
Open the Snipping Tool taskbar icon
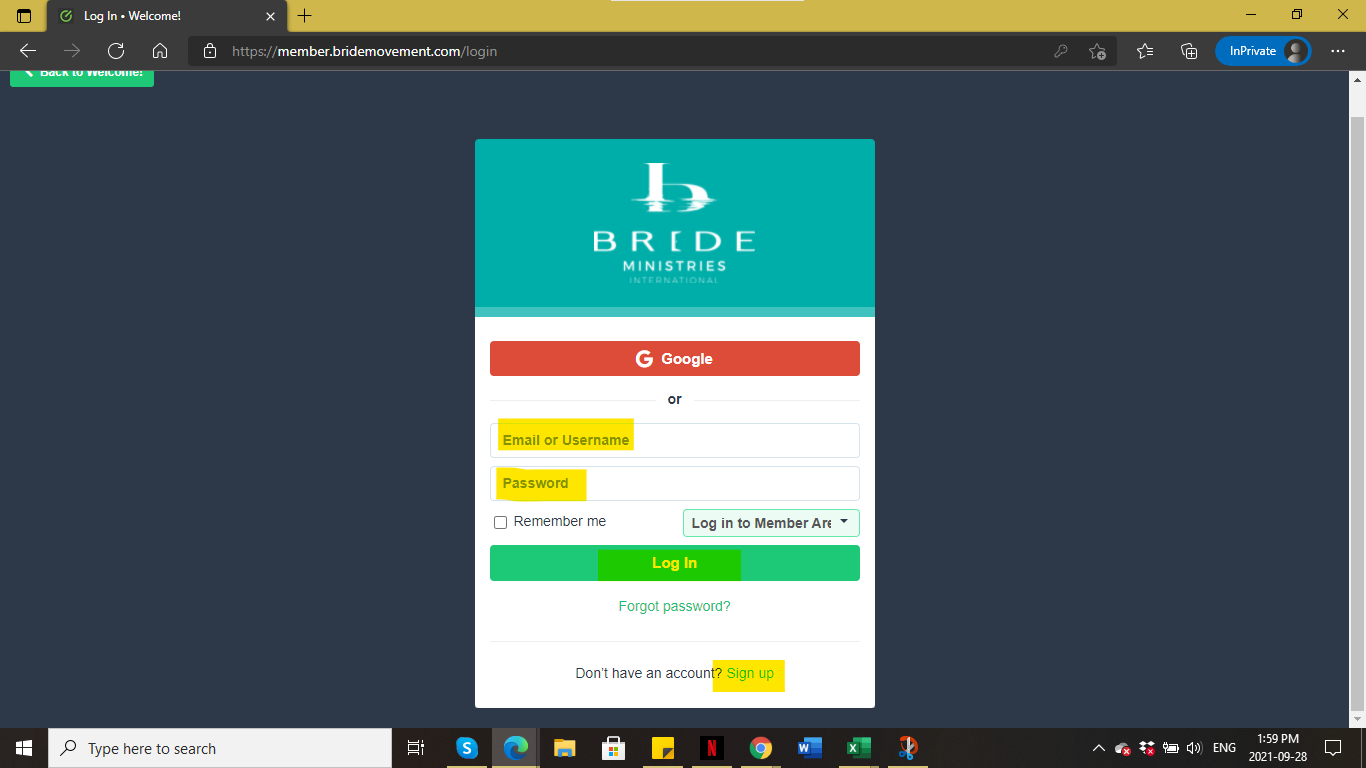(x=907, y=748)
